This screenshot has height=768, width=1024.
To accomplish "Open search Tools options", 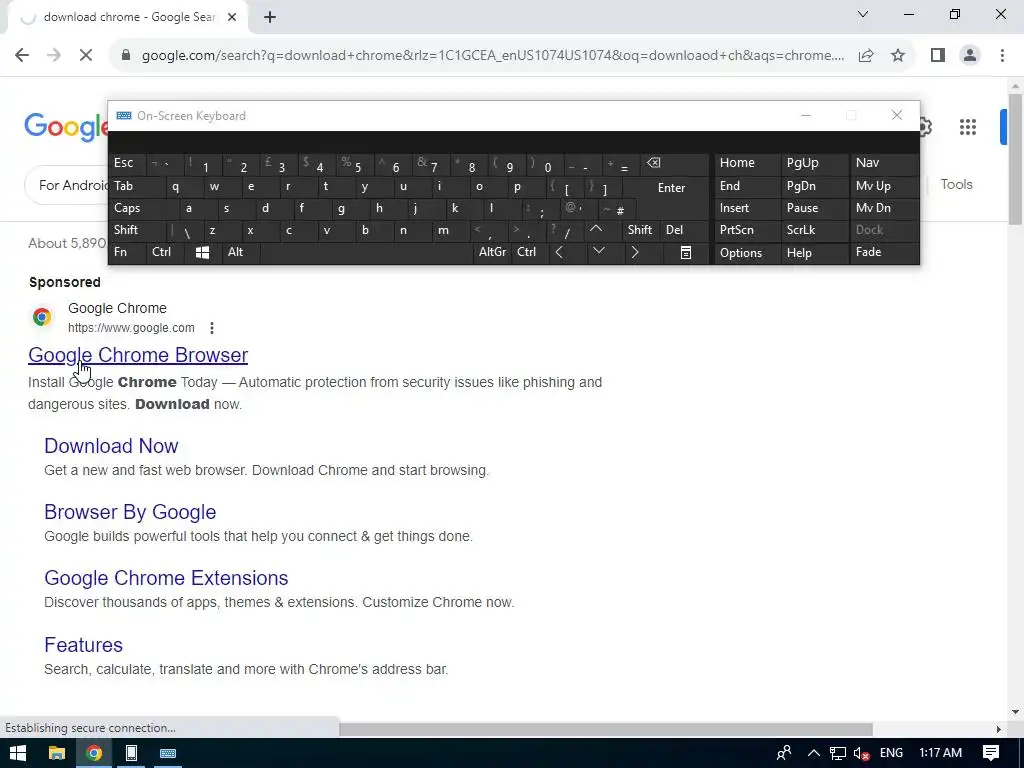I will 956,184.
